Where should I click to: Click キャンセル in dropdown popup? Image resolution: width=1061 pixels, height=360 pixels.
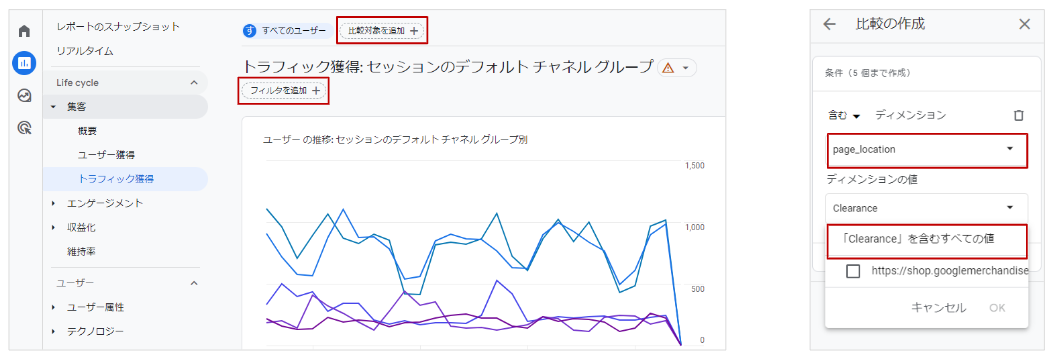point(939,308)
